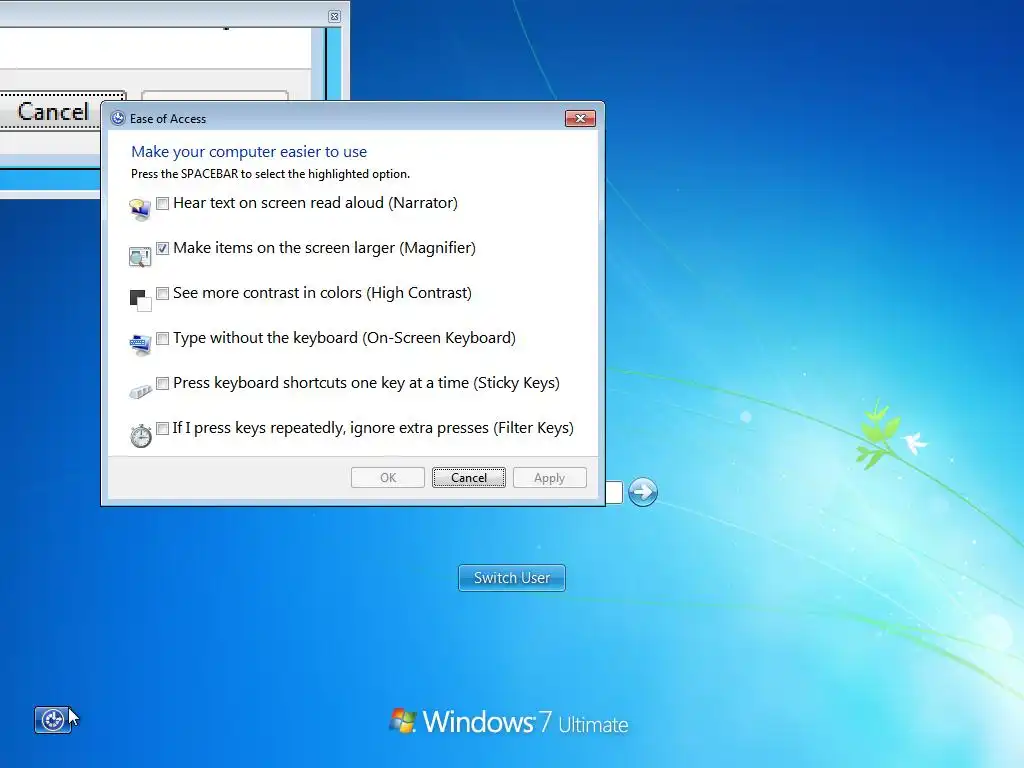
Task: Click the magnified Cancel button in Magnifier window
Action: [52, 111]
